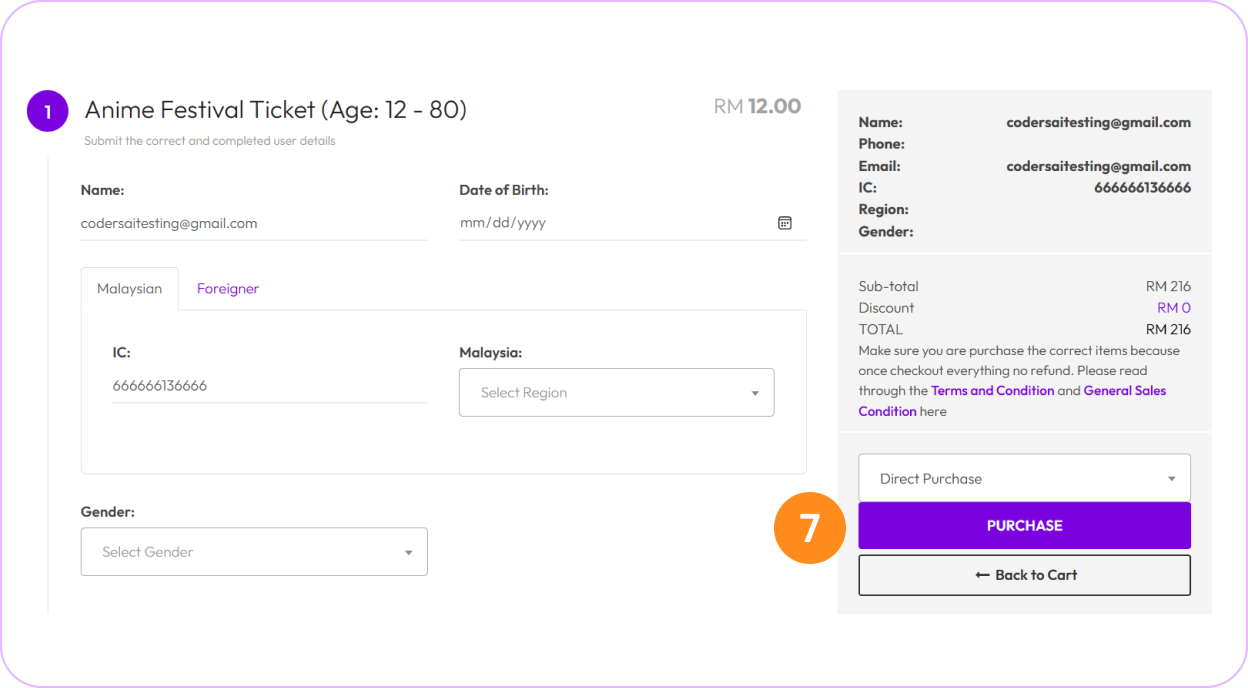Click the TOTAL RM 216 amount
The width and height of the screenshot is (1248, 688).
point(1168,329)
